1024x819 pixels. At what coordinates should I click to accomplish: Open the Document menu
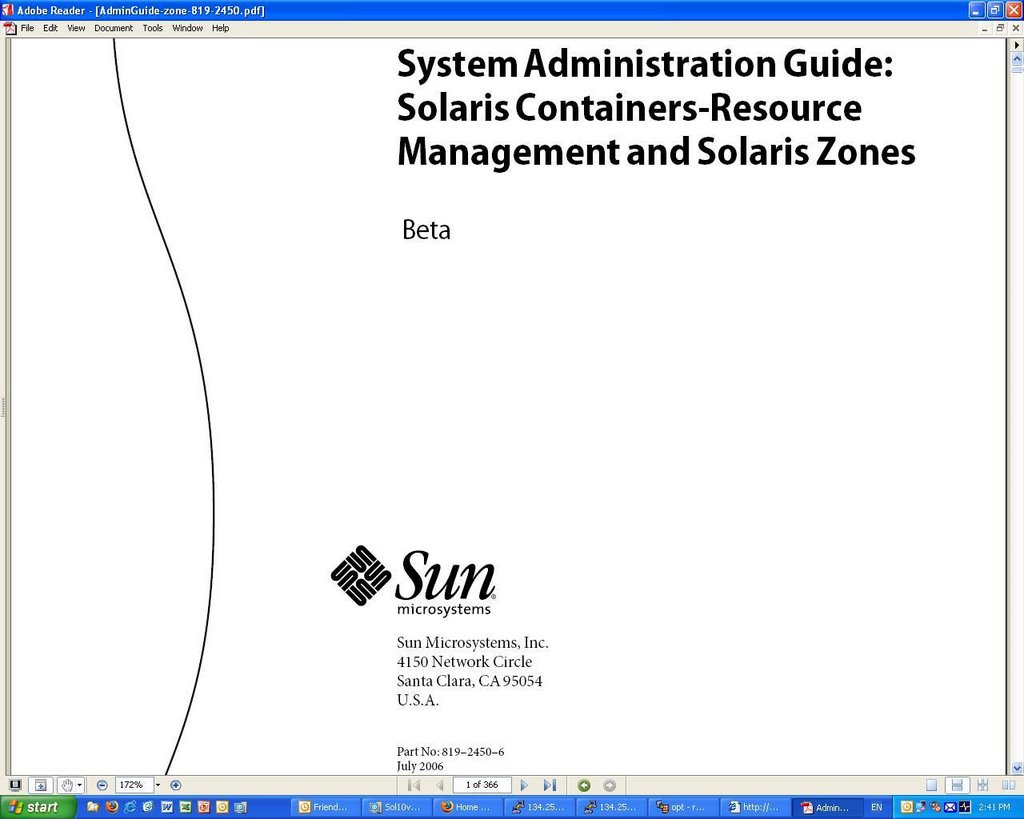pyautogui.click(x=114, y=28)
